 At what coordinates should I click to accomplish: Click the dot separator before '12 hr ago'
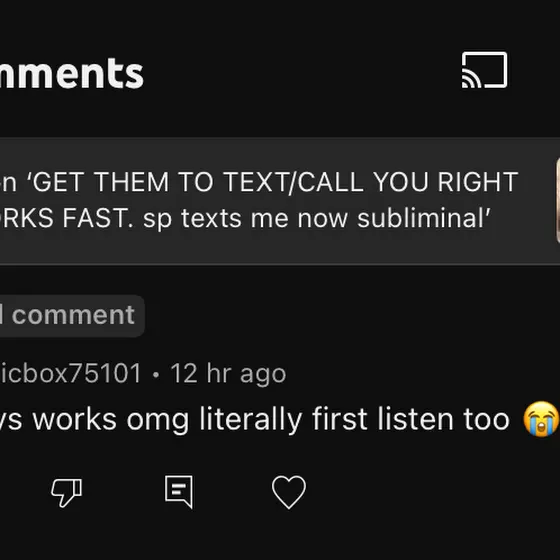click(x=156, y=375)
